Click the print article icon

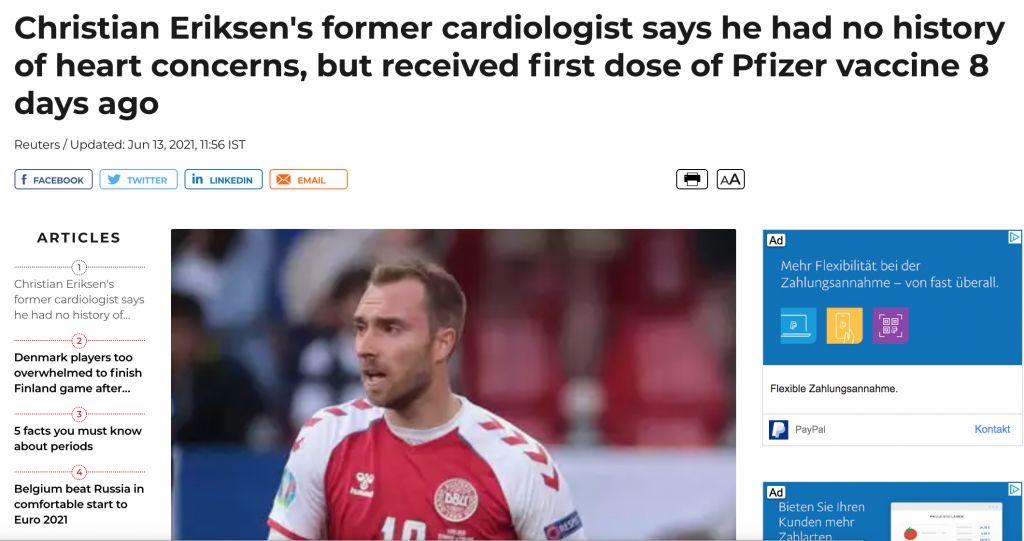coord(692,180)
